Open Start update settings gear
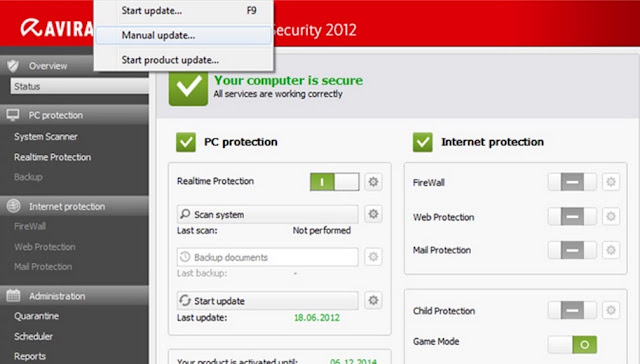The width and height of the screenshot is (640, 364). 373,300
